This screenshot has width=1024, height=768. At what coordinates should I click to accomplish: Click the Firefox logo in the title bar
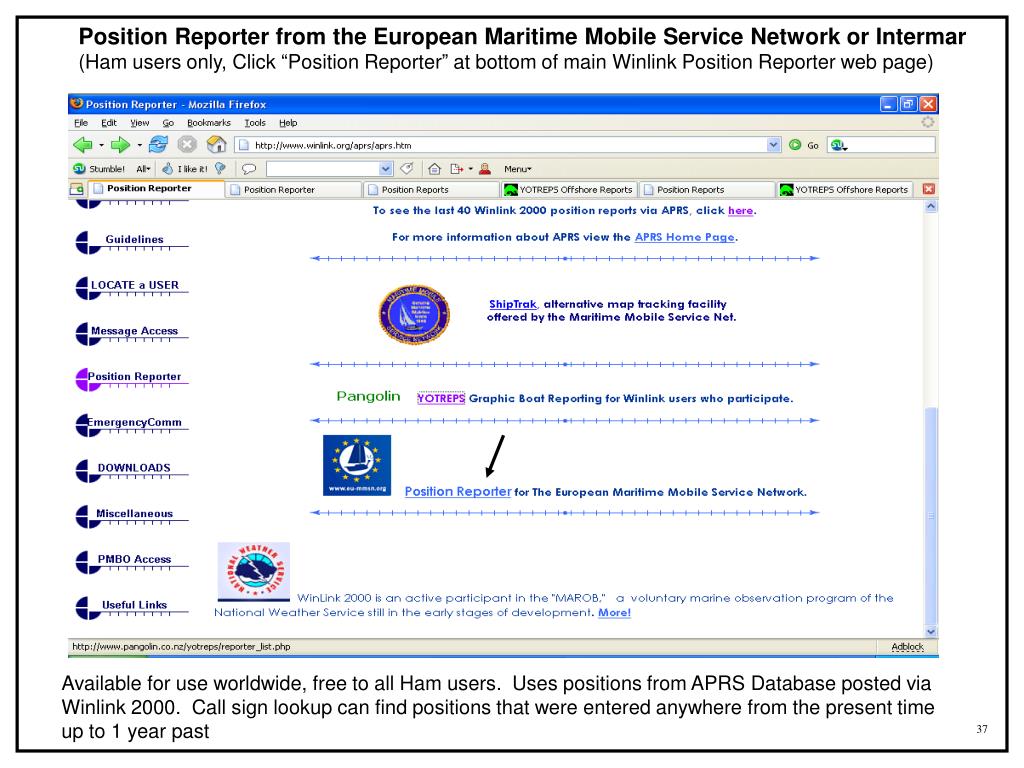[x=76, y=103]
